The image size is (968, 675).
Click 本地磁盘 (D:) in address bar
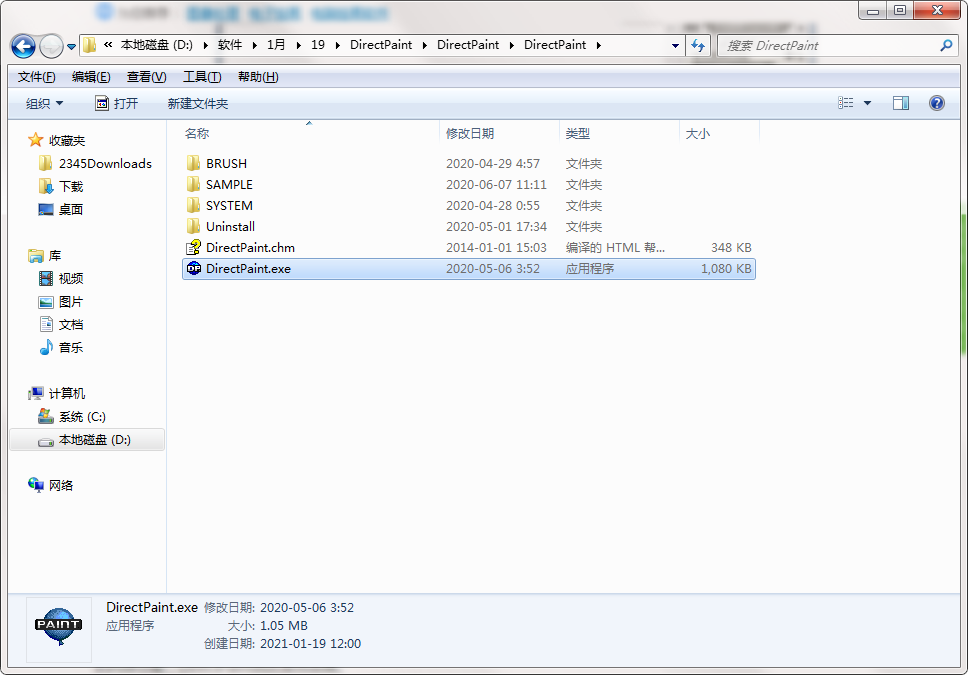click(x=157, y=45)
